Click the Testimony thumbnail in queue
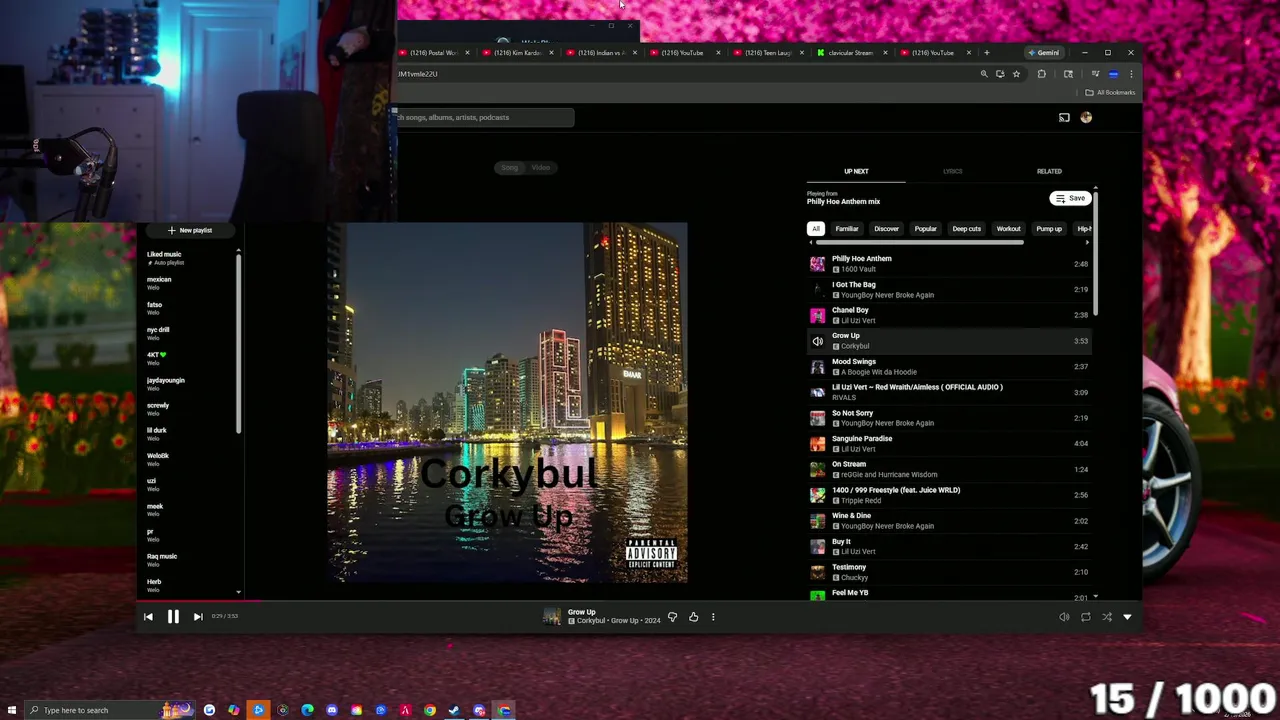This screenshot has width=1280, height=720. [818, 572]
